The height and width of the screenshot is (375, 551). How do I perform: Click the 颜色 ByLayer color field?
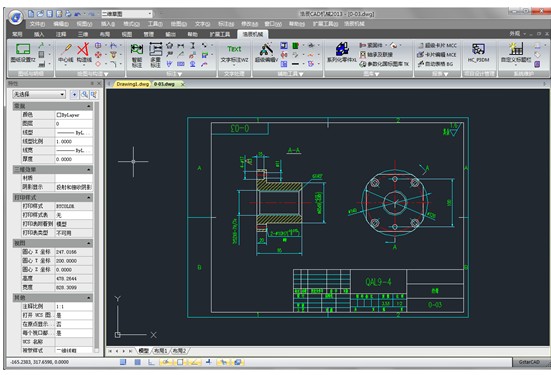(x=73, y=115)
